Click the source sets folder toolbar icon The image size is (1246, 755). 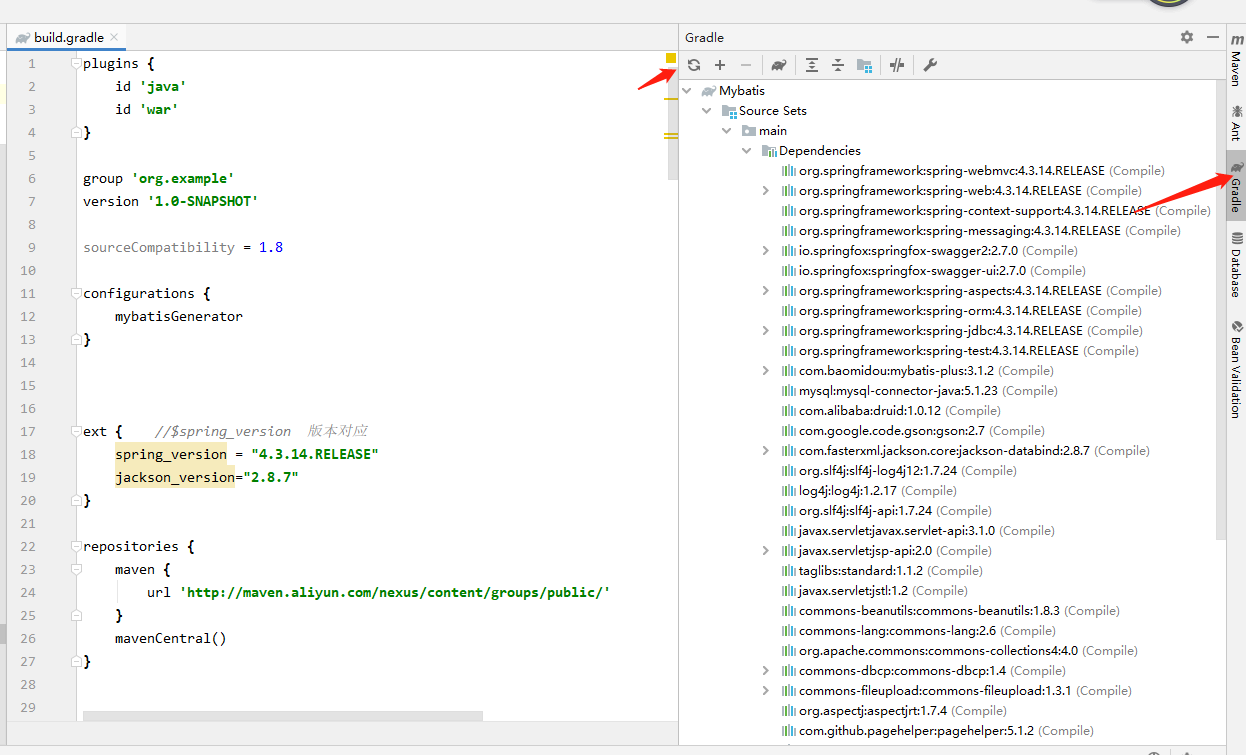click(864, 65)
